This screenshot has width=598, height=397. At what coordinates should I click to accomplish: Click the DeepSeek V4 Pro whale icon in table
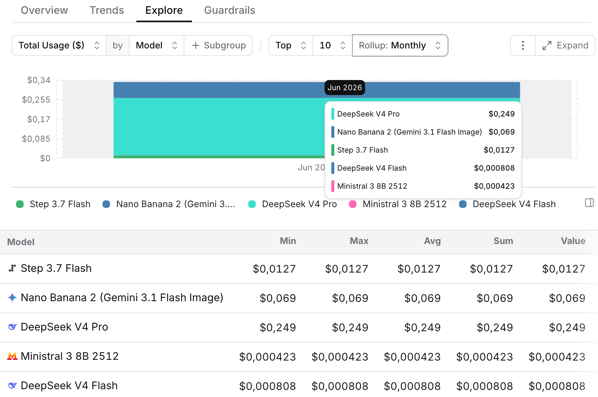point(12,327)
